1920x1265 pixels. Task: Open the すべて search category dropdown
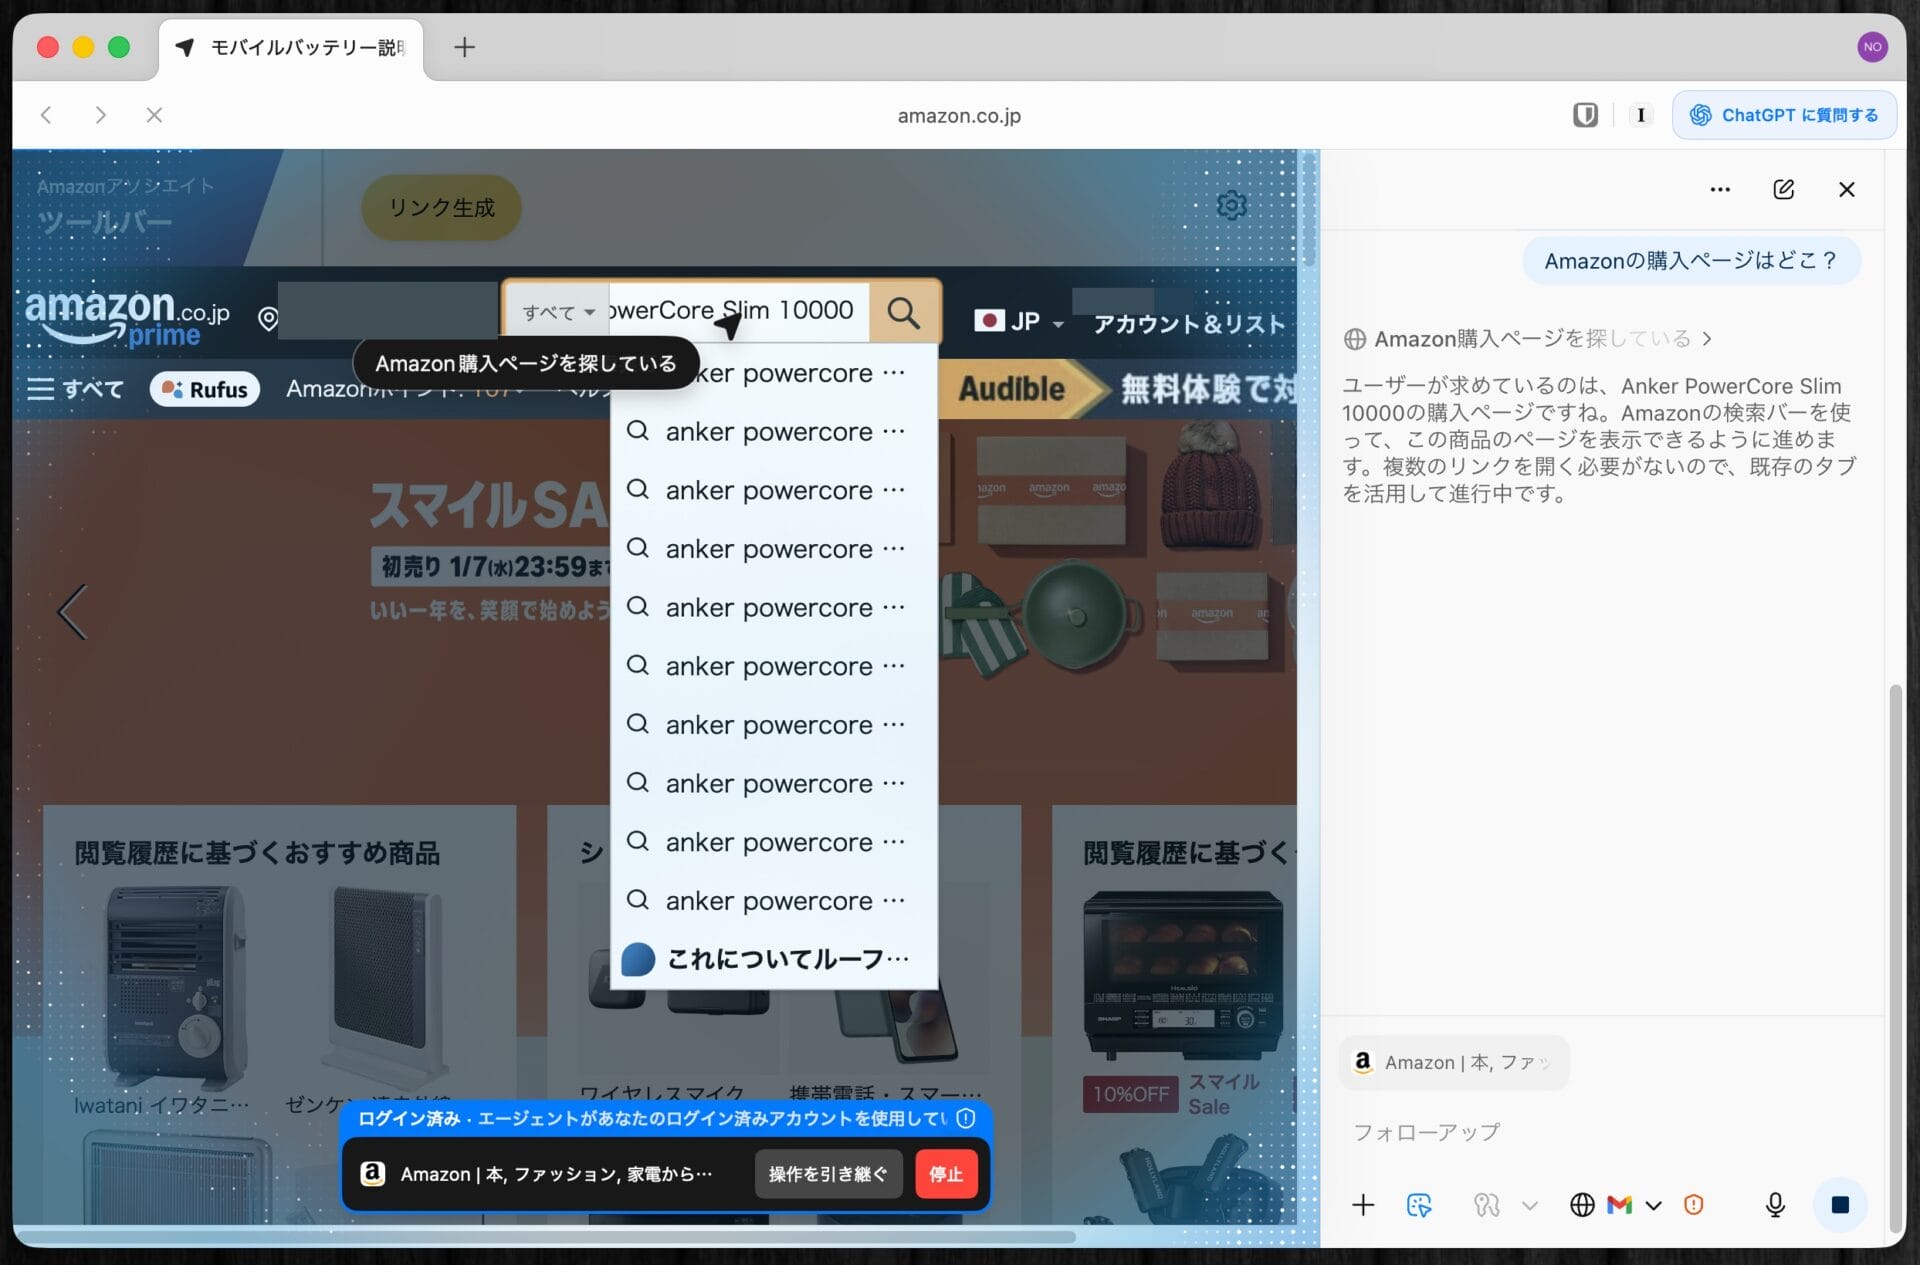[556, 313]
